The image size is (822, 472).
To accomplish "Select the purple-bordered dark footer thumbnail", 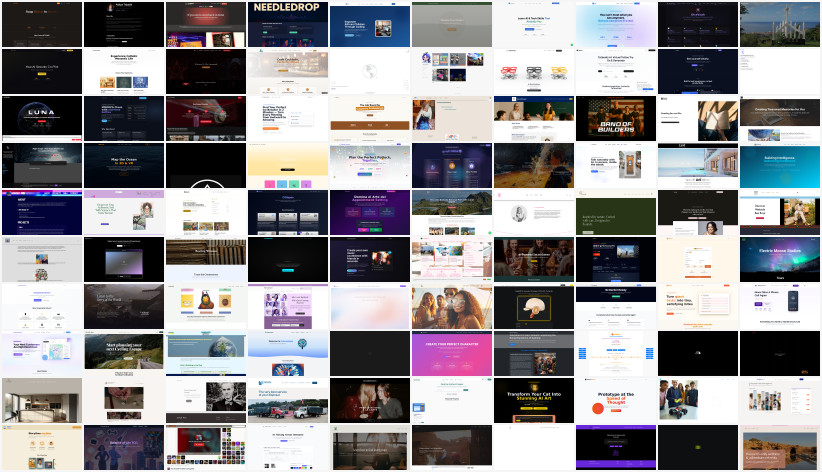I will 616,447.
